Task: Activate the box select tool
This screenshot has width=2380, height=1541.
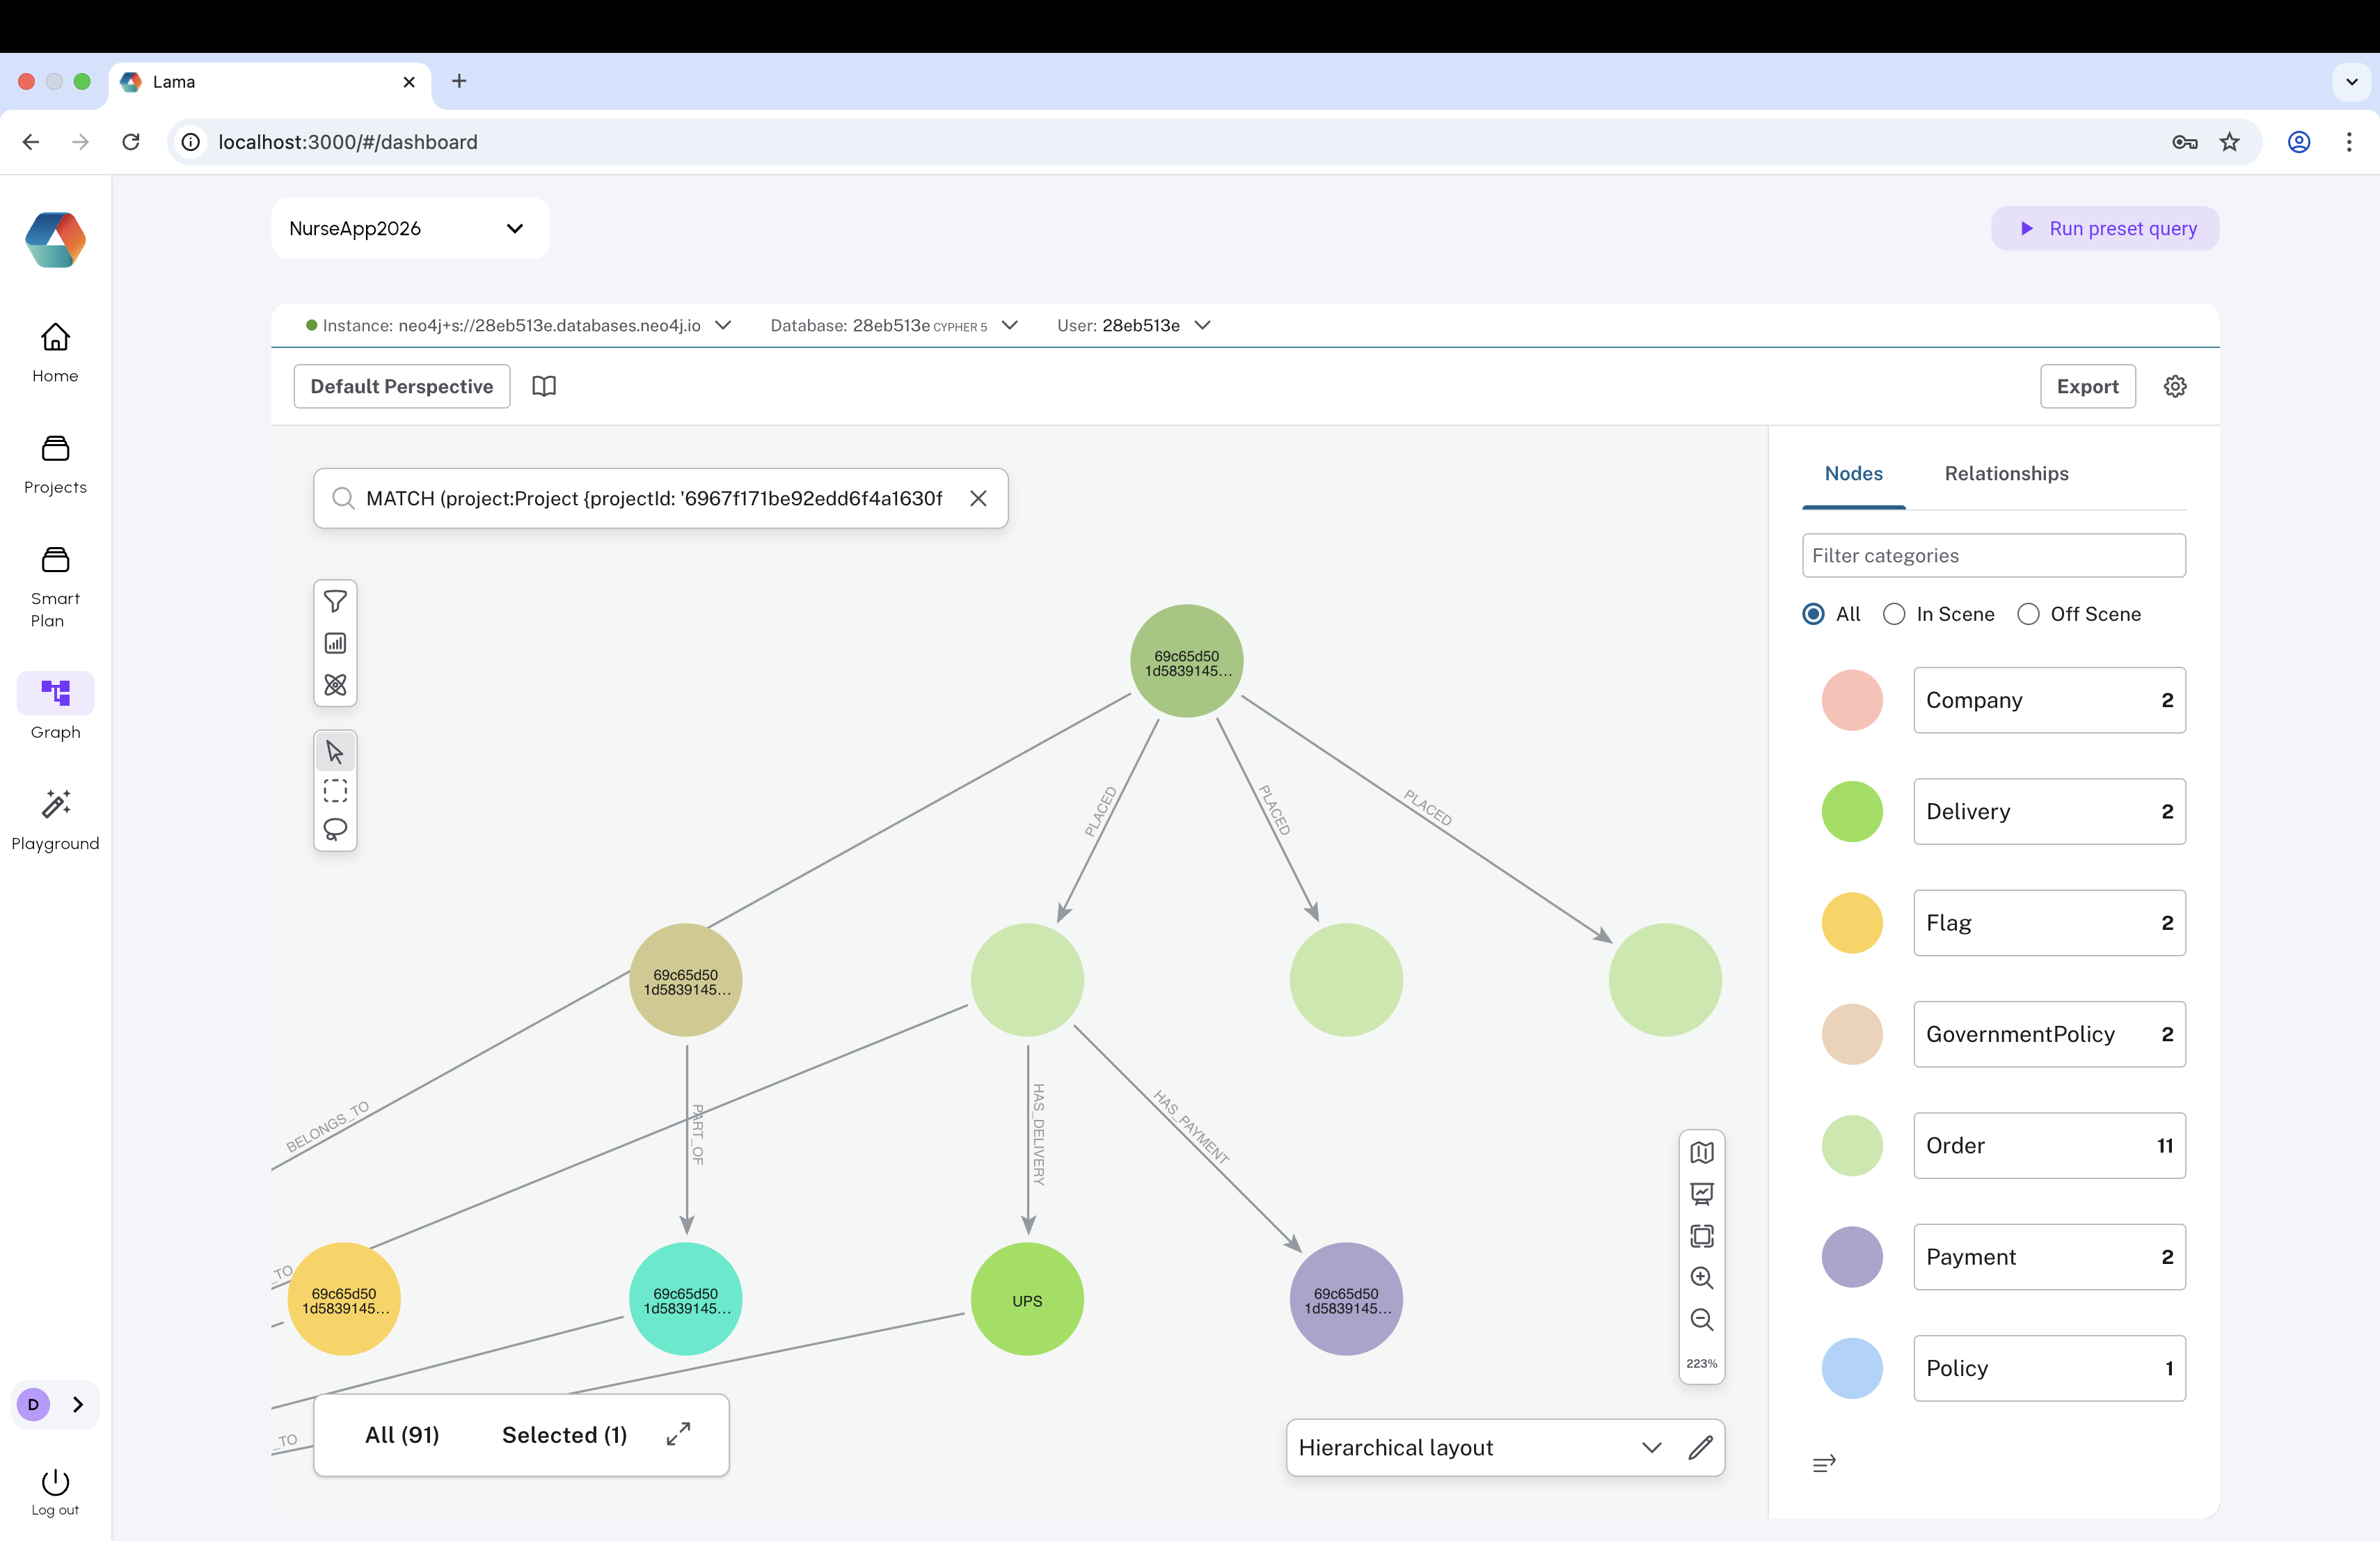Action: click(335, 791)
